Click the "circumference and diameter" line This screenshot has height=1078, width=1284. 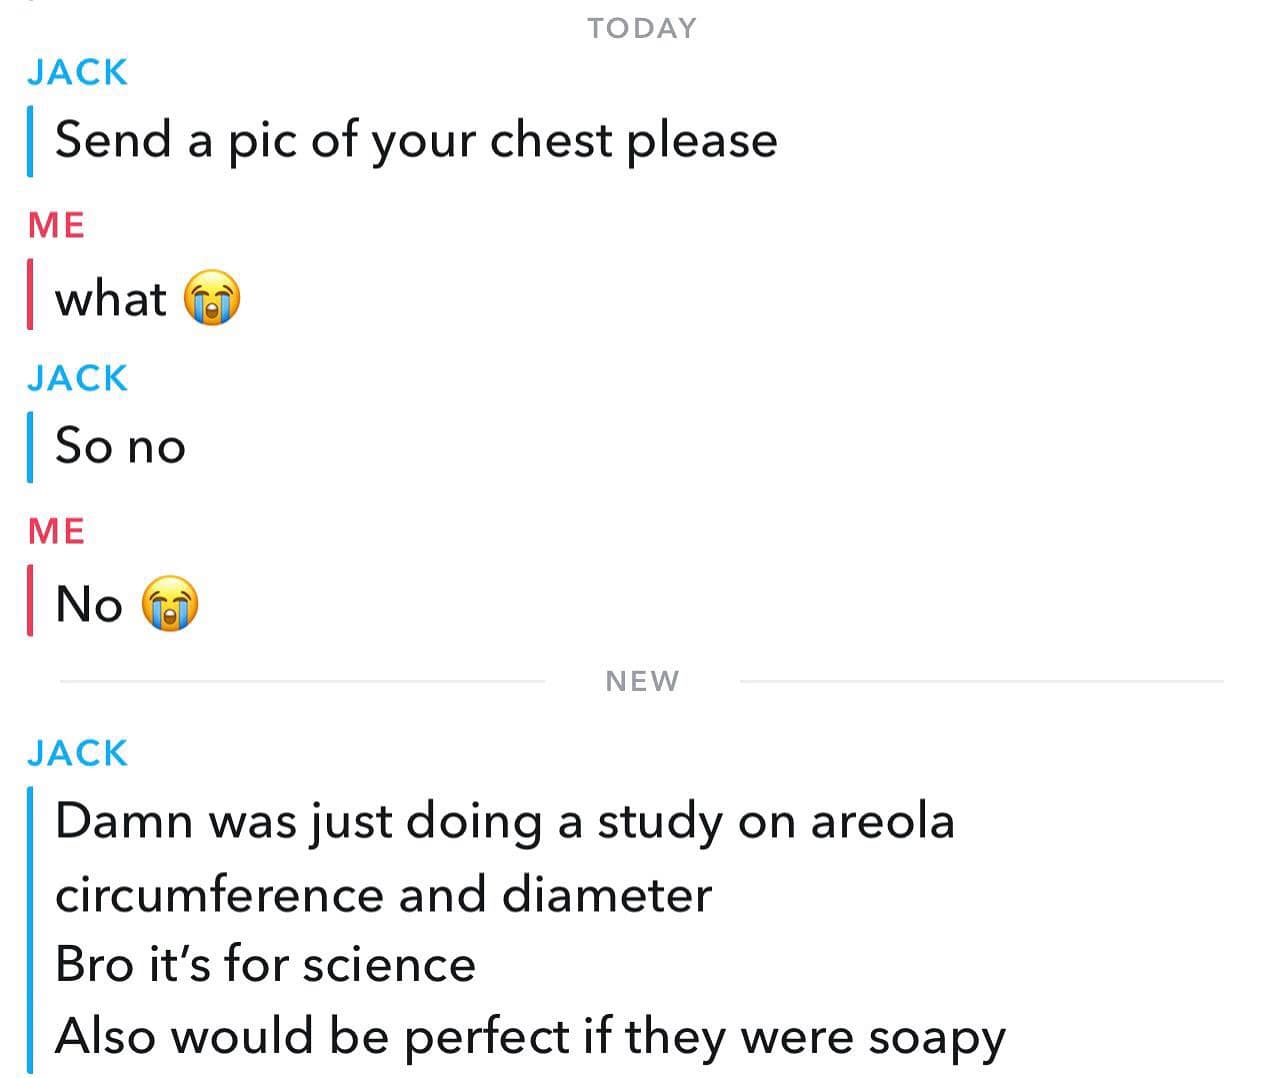pos(383,894)
